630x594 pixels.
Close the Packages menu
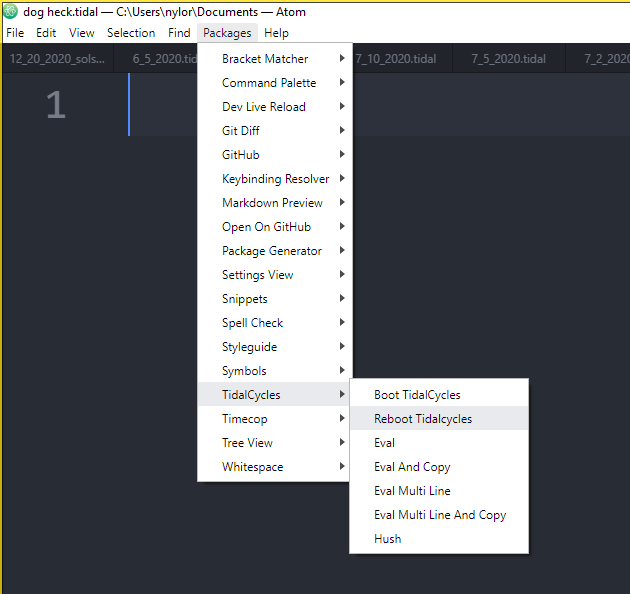pos(227,33)
